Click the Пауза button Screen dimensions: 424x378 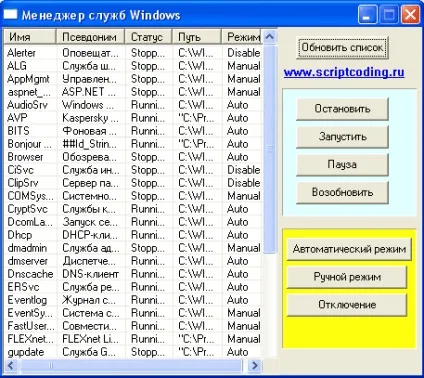pos(342,165)
